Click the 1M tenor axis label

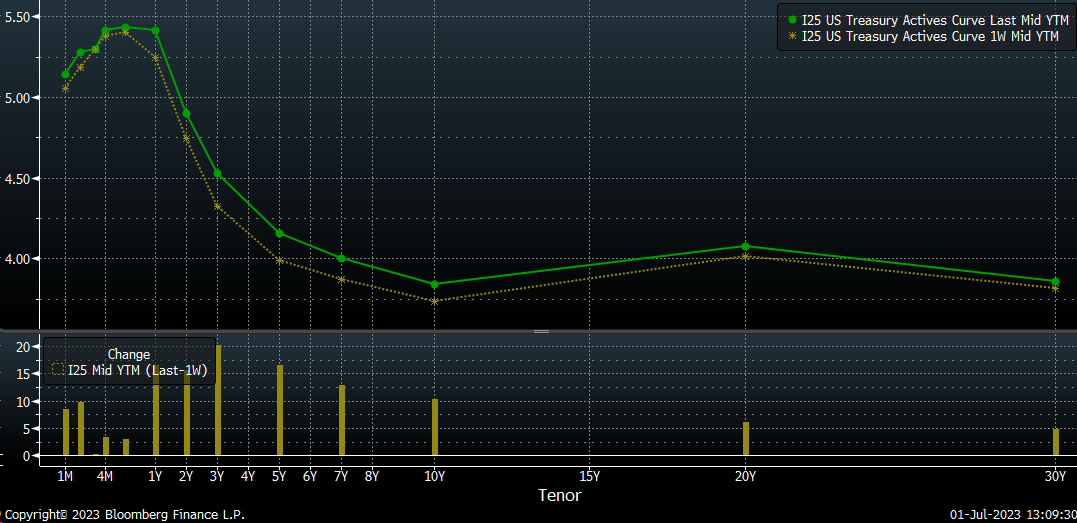click(x=65, y=476)
